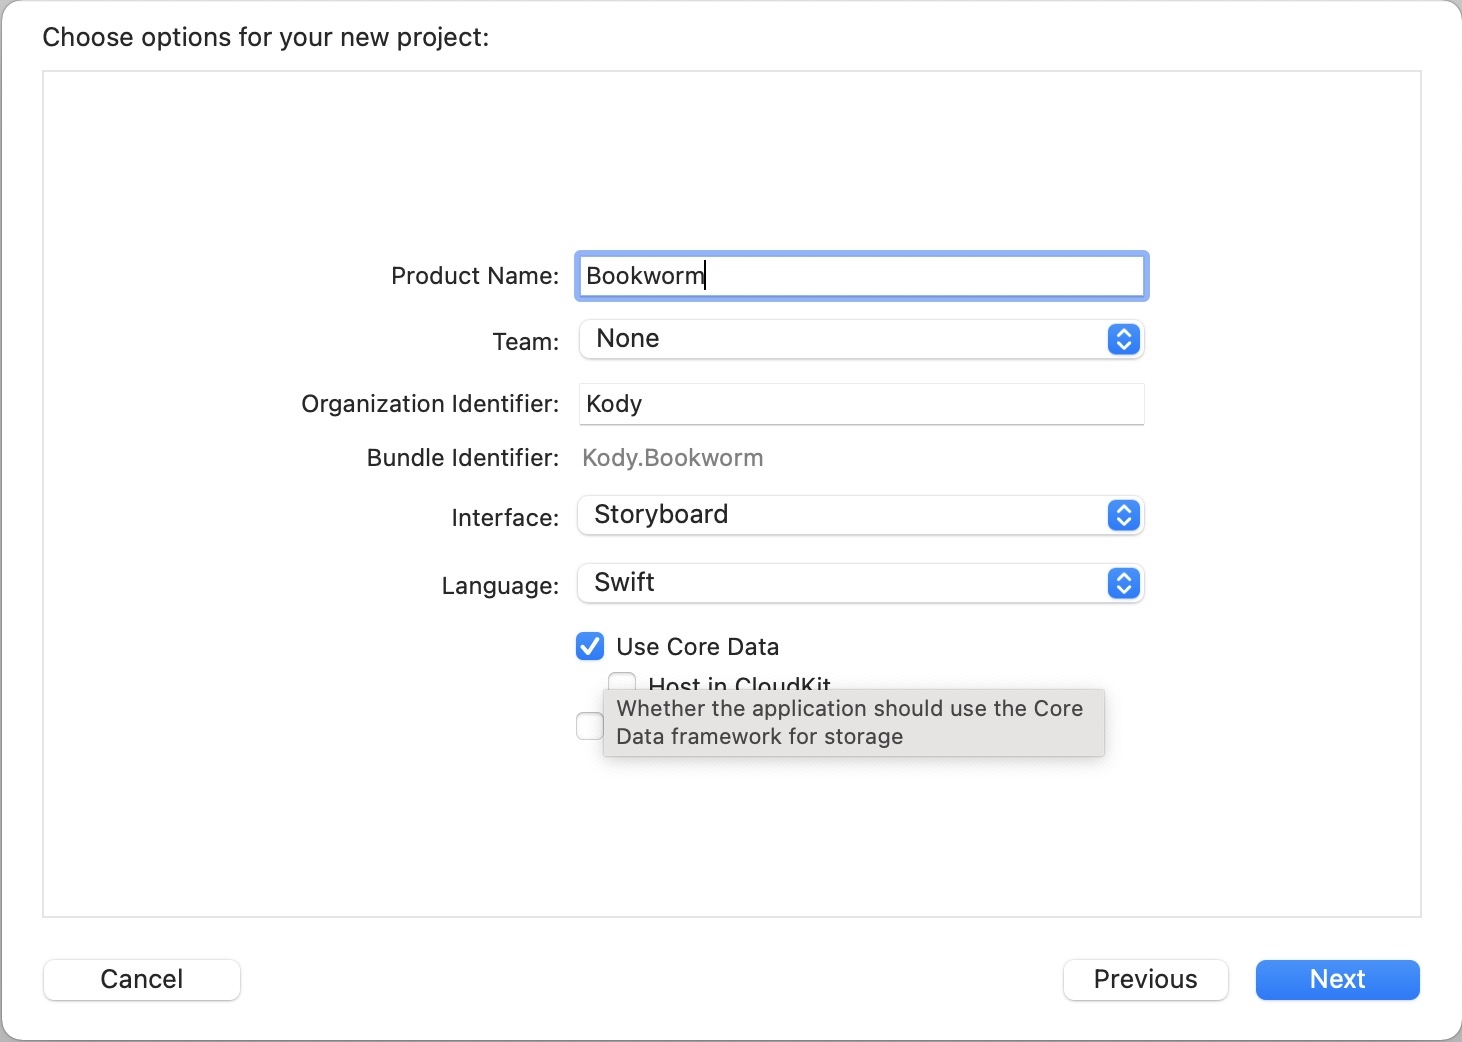
Task: Click into the Organization Identifier field
Action: click(x=860, y=404)
